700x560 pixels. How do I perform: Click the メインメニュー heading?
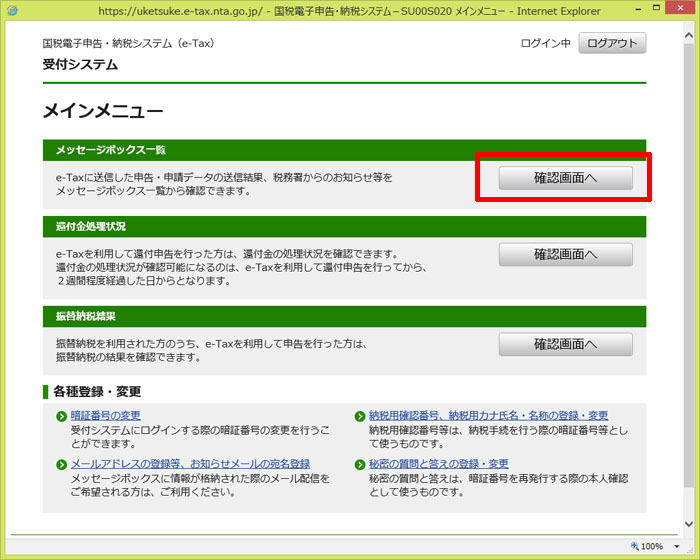click(103, 111)
